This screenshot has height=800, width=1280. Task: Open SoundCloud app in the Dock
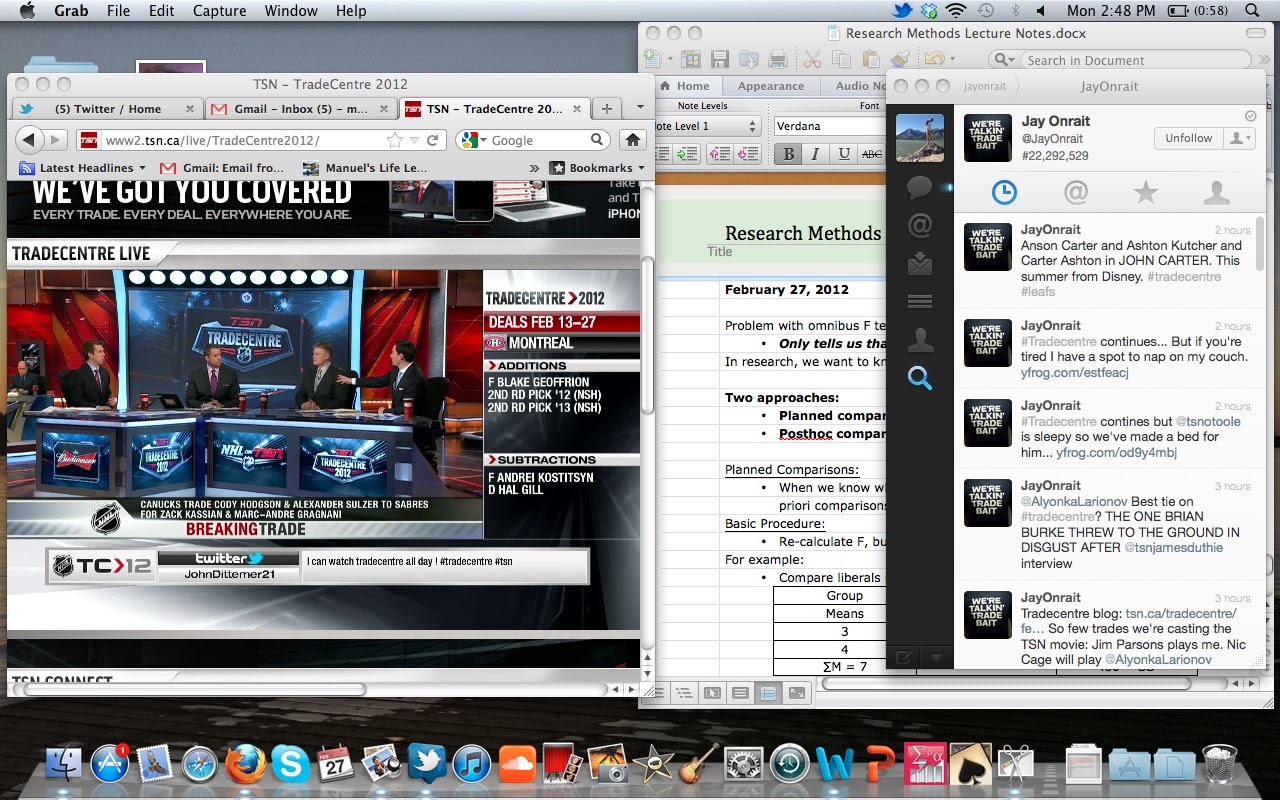click(x=517, y=765)
